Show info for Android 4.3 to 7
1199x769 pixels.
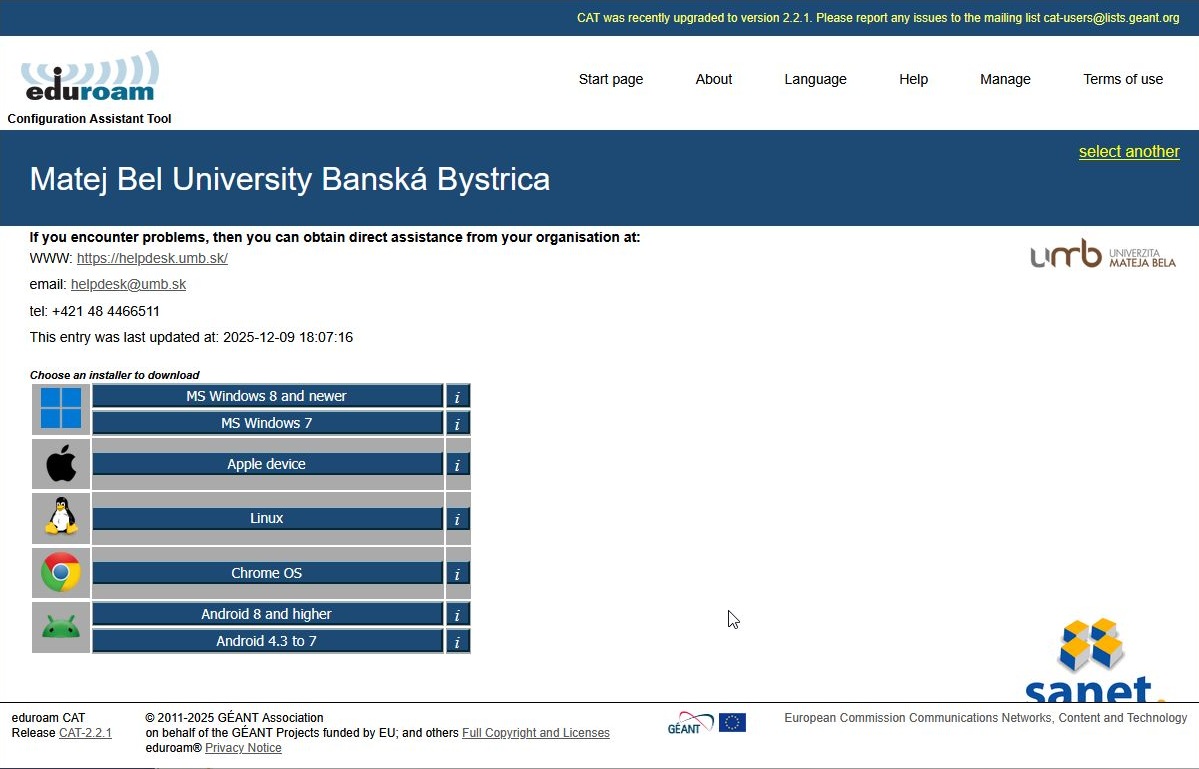pos(457,642)
